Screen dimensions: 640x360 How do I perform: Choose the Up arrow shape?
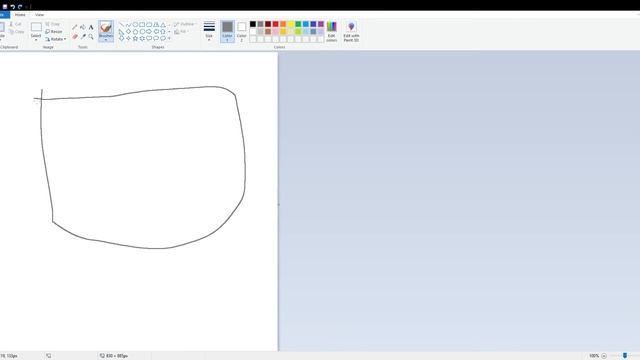point(163,31)
